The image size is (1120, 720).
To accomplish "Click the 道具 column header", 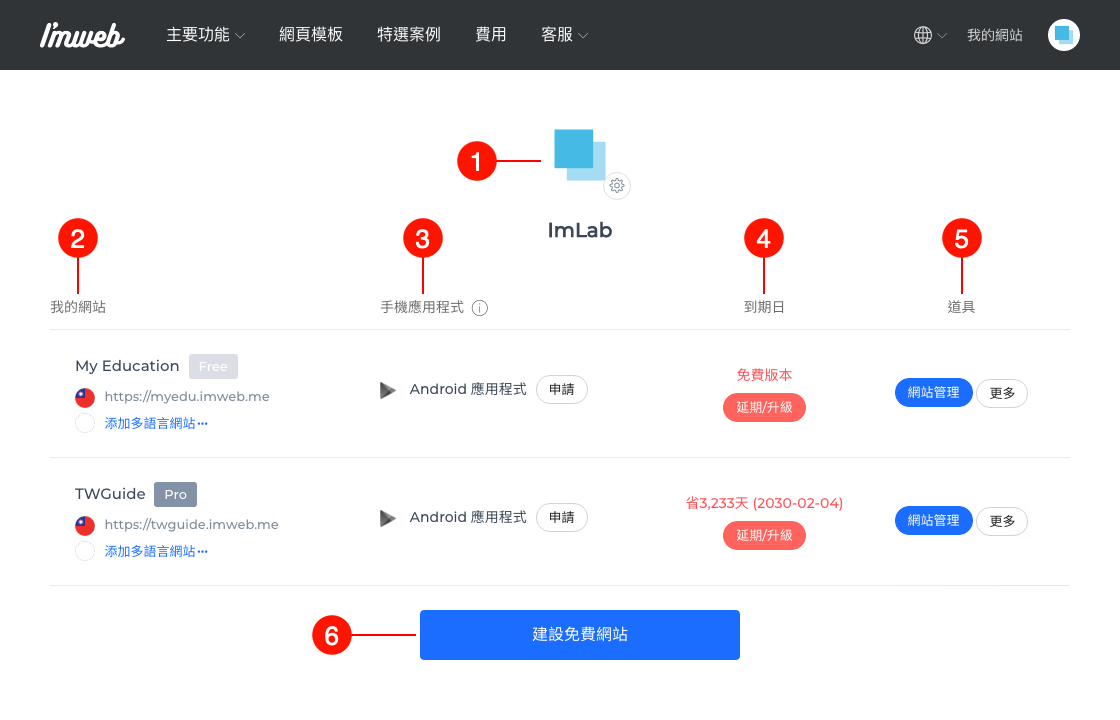I will pyautogui.click(x=961, y=307).
